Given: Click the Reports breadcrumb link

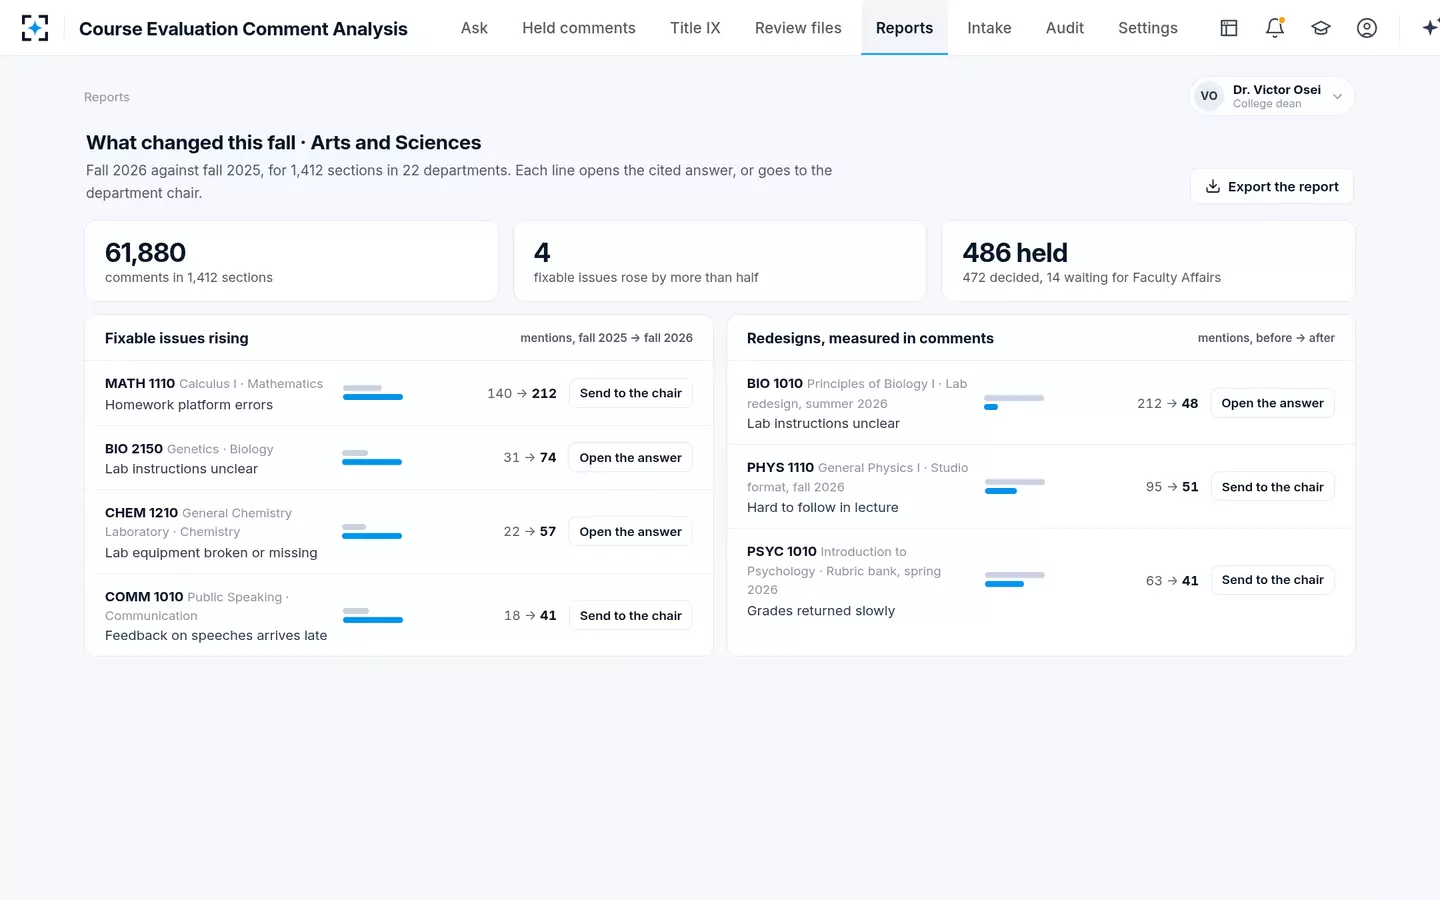Looking at the screenshot, I should (107, 97).
